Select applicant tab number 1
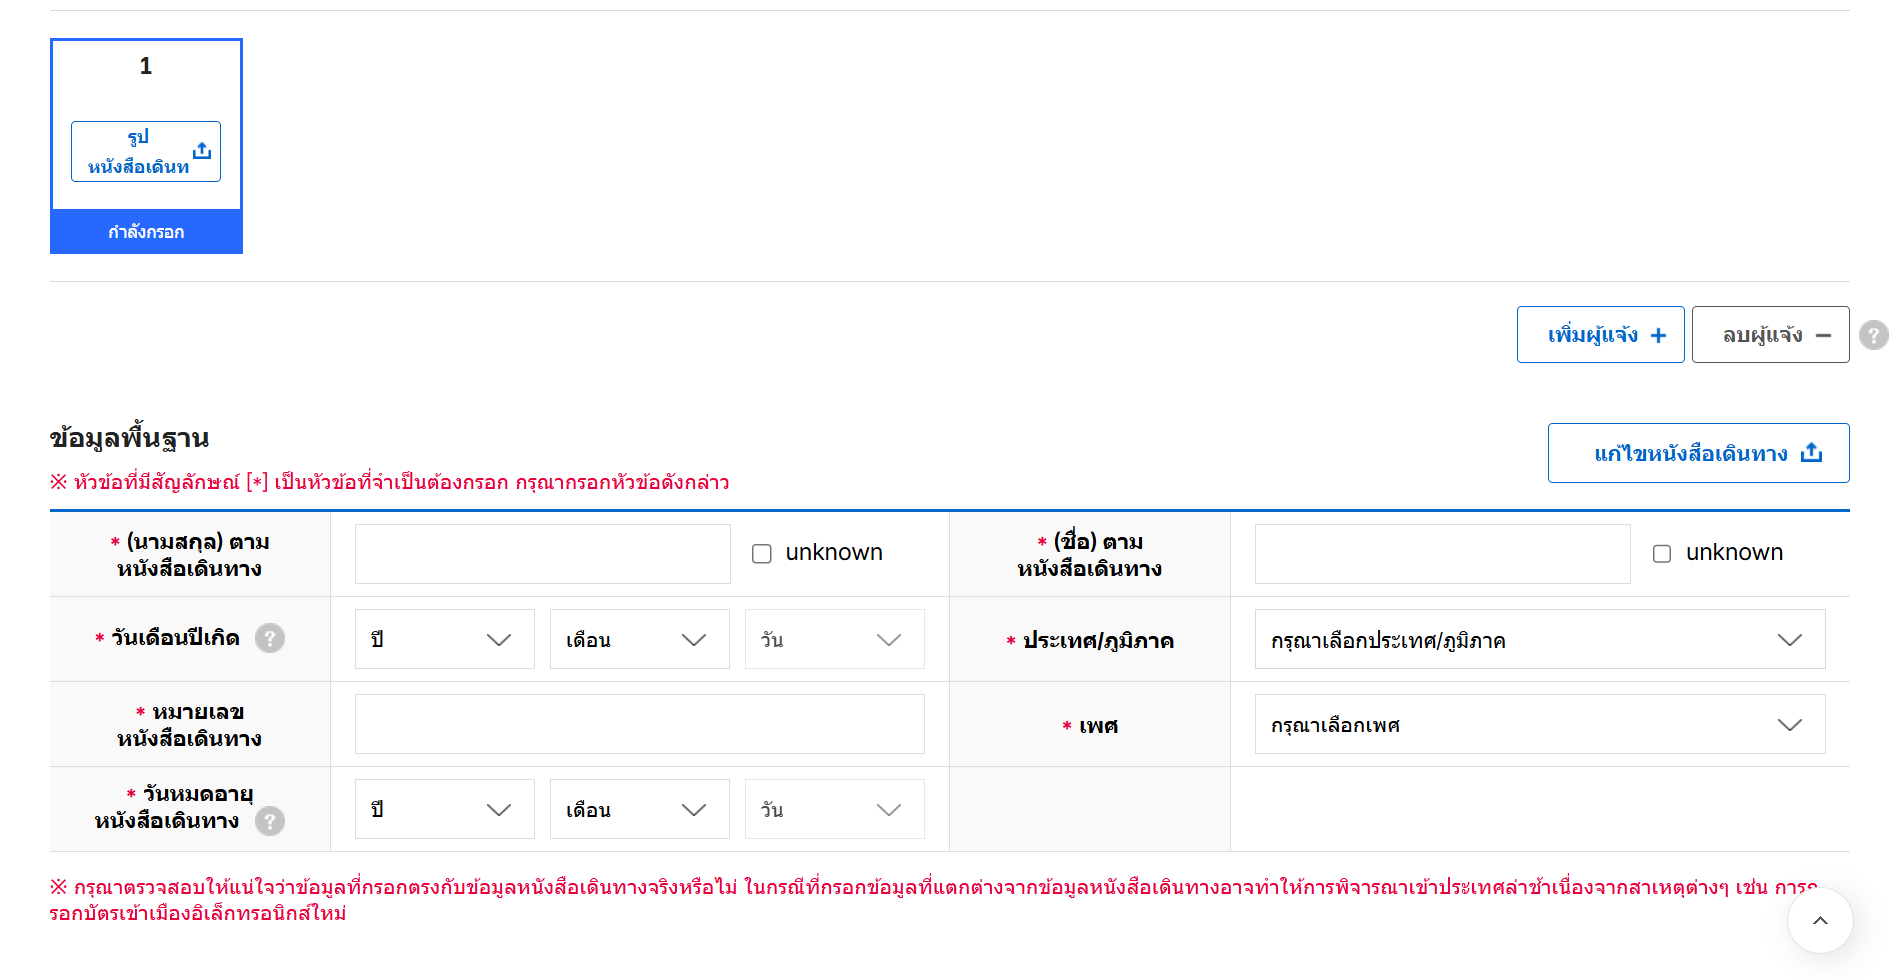Viewport: 1899px width, 978px height. [x=146, y=67]
